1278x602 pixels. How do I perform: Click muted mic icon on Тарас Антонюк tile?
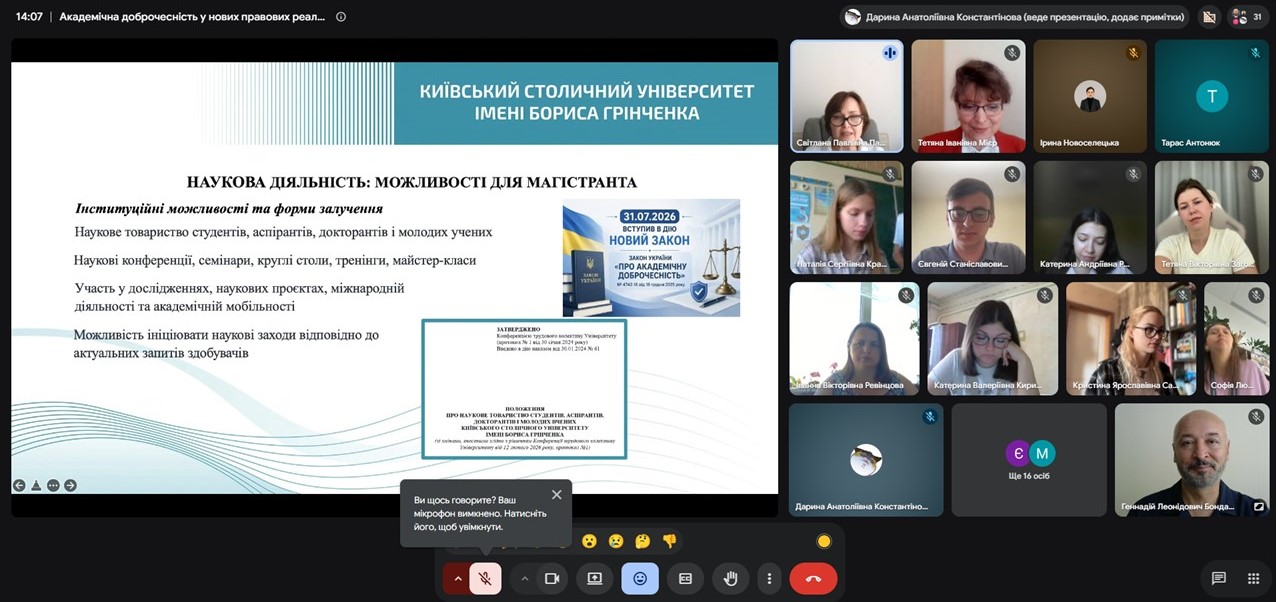pos(1255,53)
